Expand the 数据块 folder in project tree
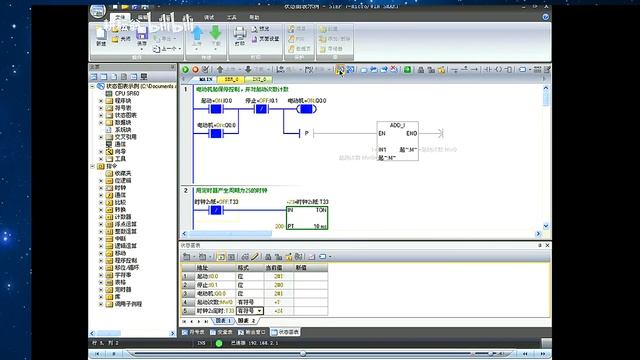Viewport: 640px width, 360px height. pyautogui.click(x=101, y=122)
